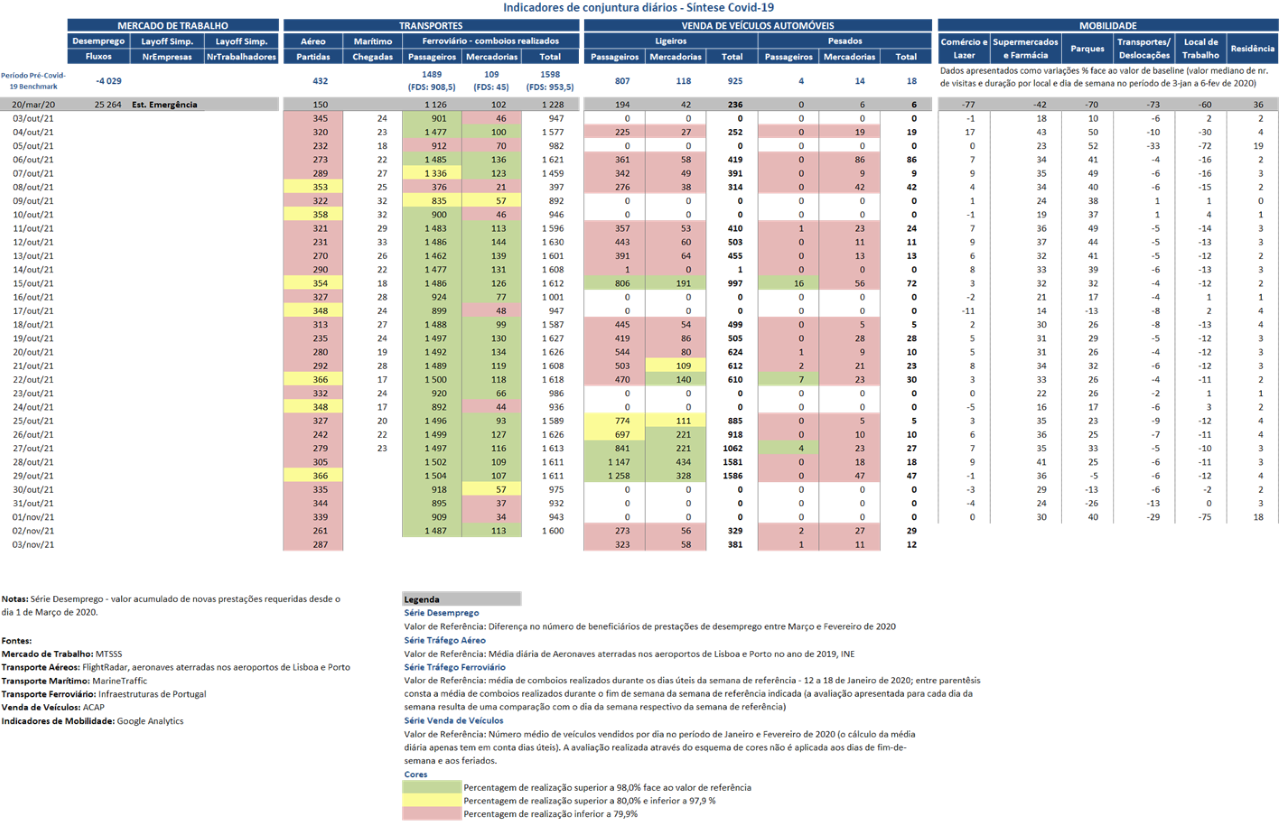Viewport: 1280px width, 827px height.
Task: Select the title 'Indicadores de conjuntura diários - Síntese Covid-19'
Action: pos(639,7)
